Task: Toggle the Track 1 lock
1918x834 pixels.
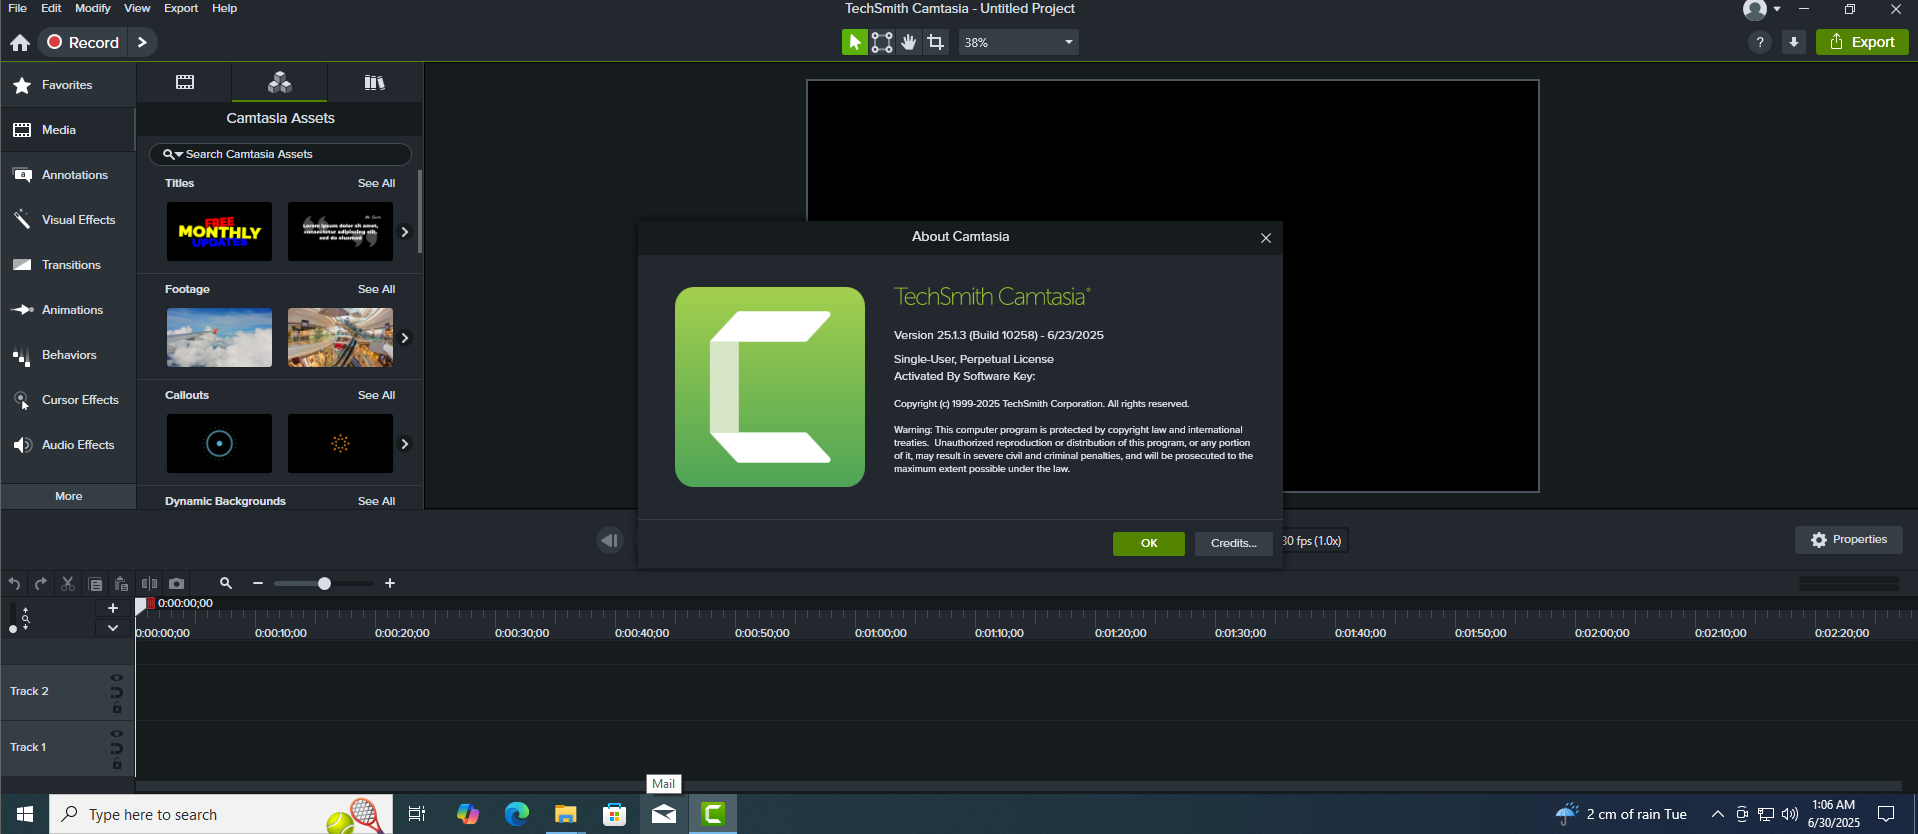Action: tap(117, 764)
